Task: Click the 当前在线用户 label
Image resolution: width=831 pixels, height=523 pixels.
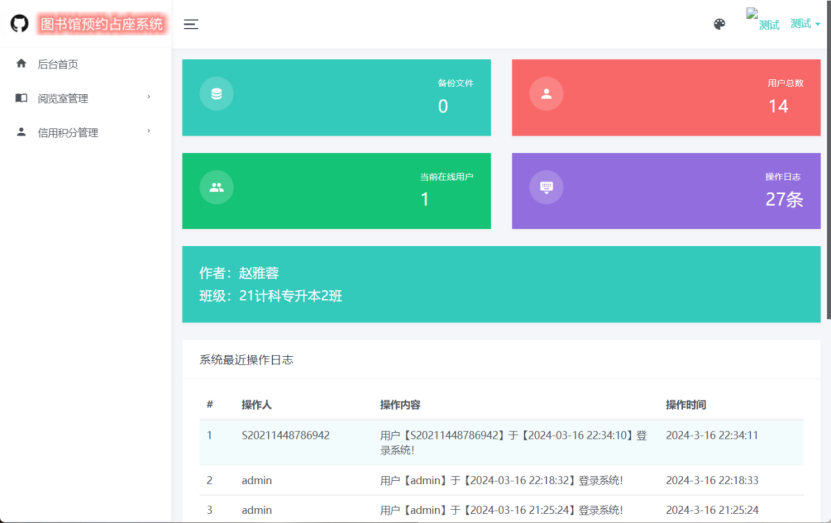Action: point(447,177)
